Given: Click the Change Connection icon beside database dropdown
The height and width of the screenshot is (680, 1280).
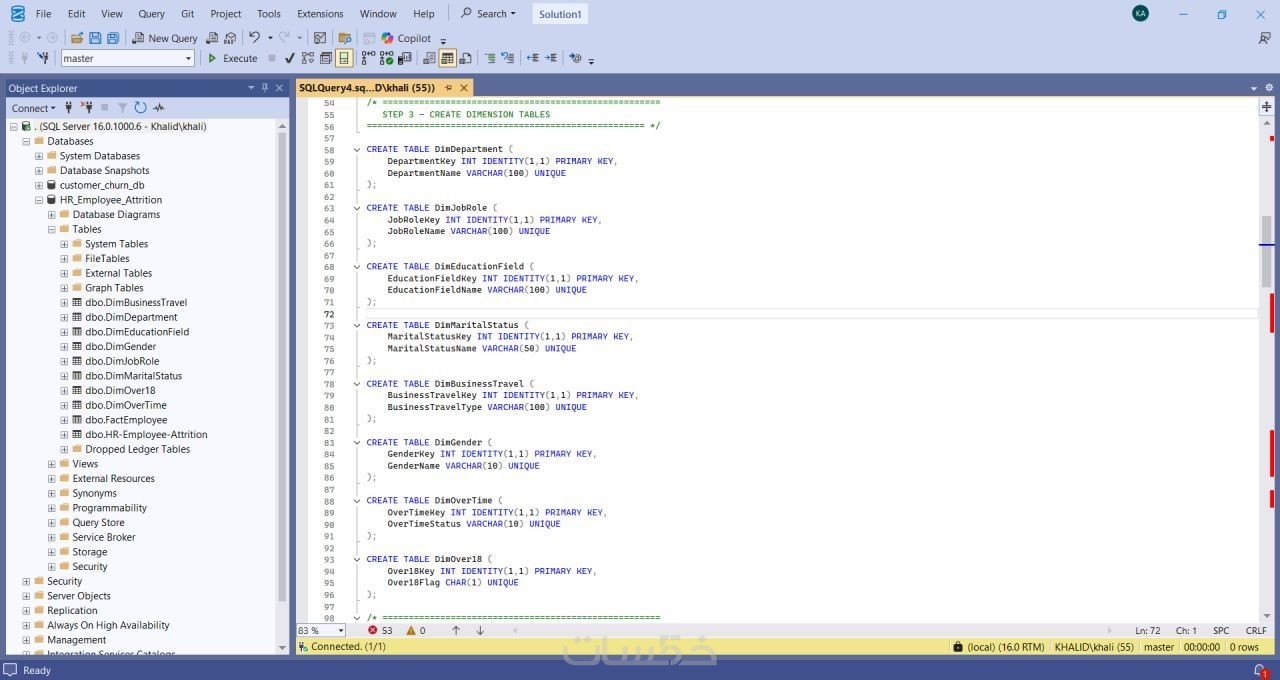Looking at the screenshot, I should (x=43, y=58).
